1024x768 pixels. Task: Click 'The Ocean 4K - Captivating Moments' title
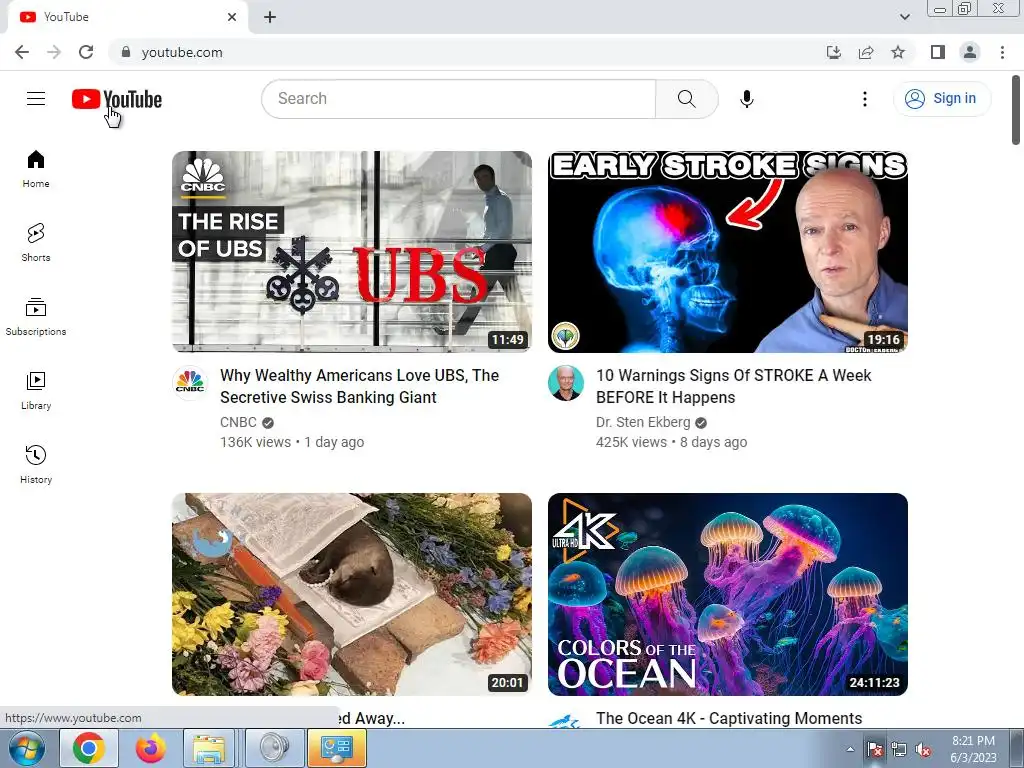point(729,718)
